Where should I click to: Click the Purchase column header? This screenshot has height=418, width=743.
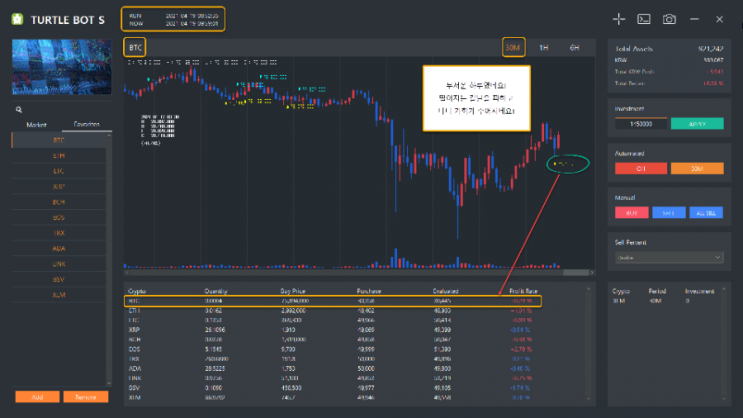point(369,291)
